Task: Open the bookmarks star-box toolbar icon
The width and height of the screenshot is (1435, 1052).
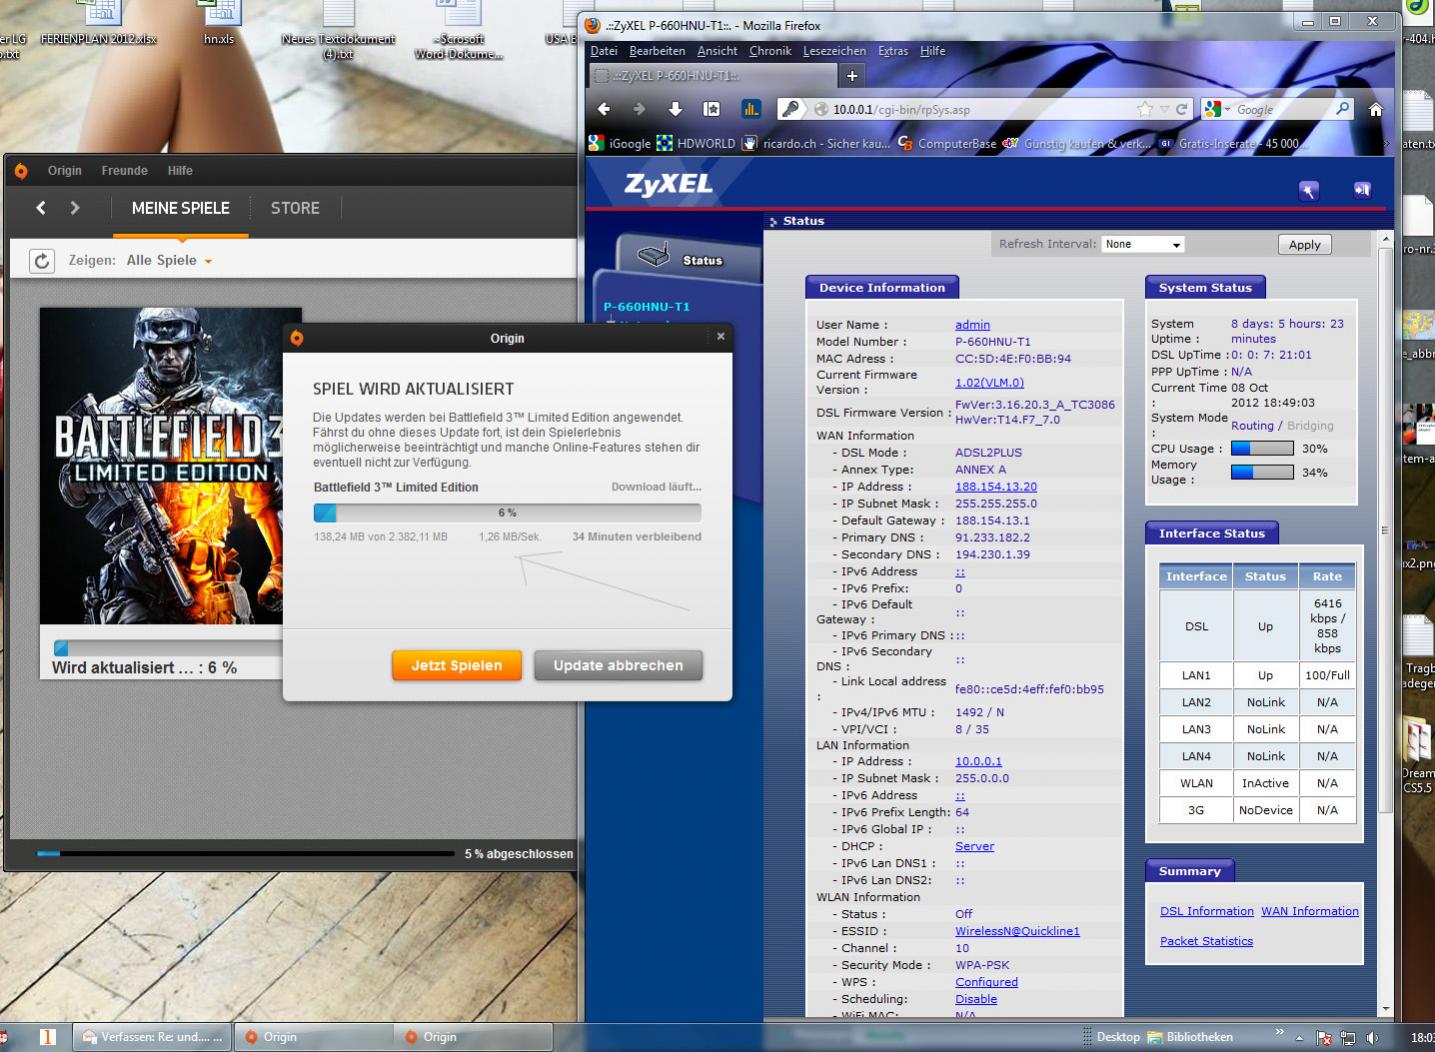Action: click(x=712, y=109)
